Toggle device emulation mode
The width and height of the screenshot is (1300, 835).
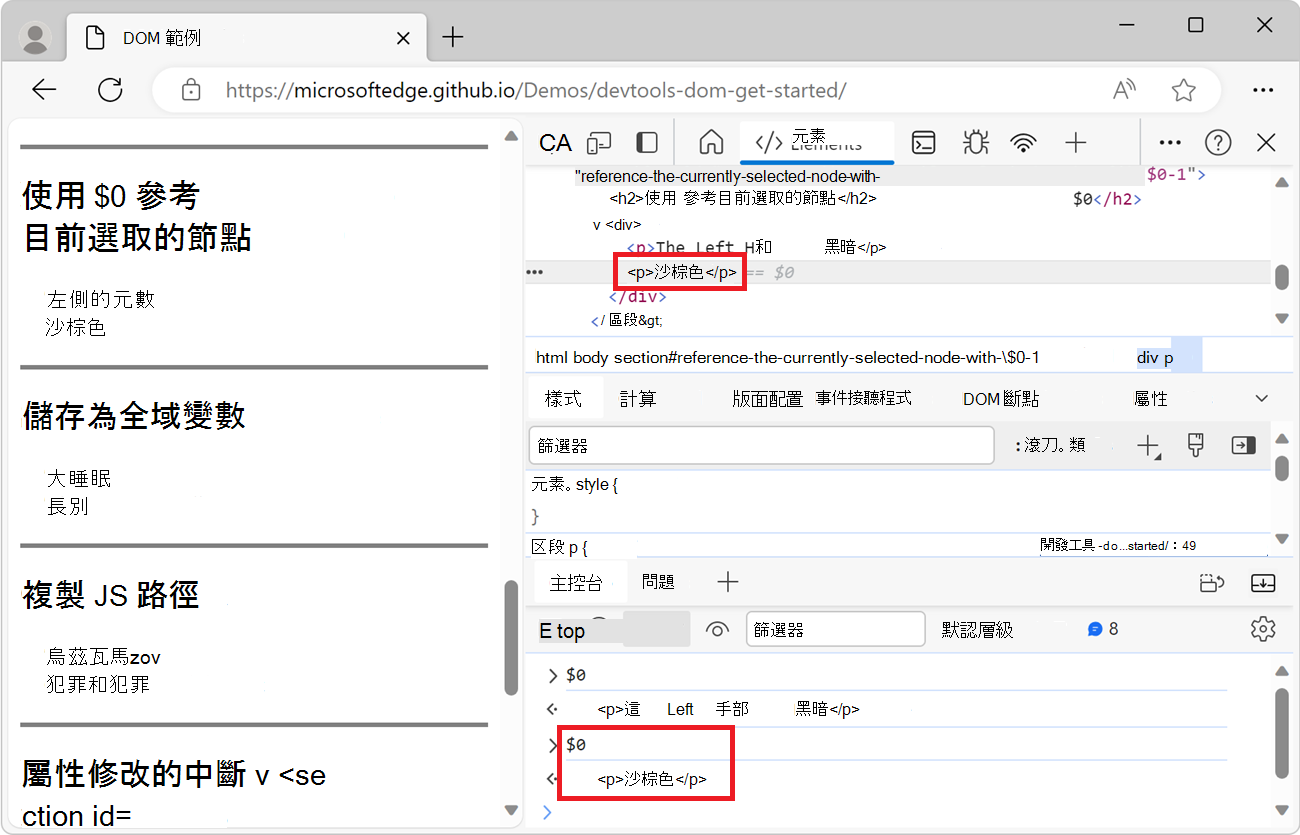click(x=599, y=143)
